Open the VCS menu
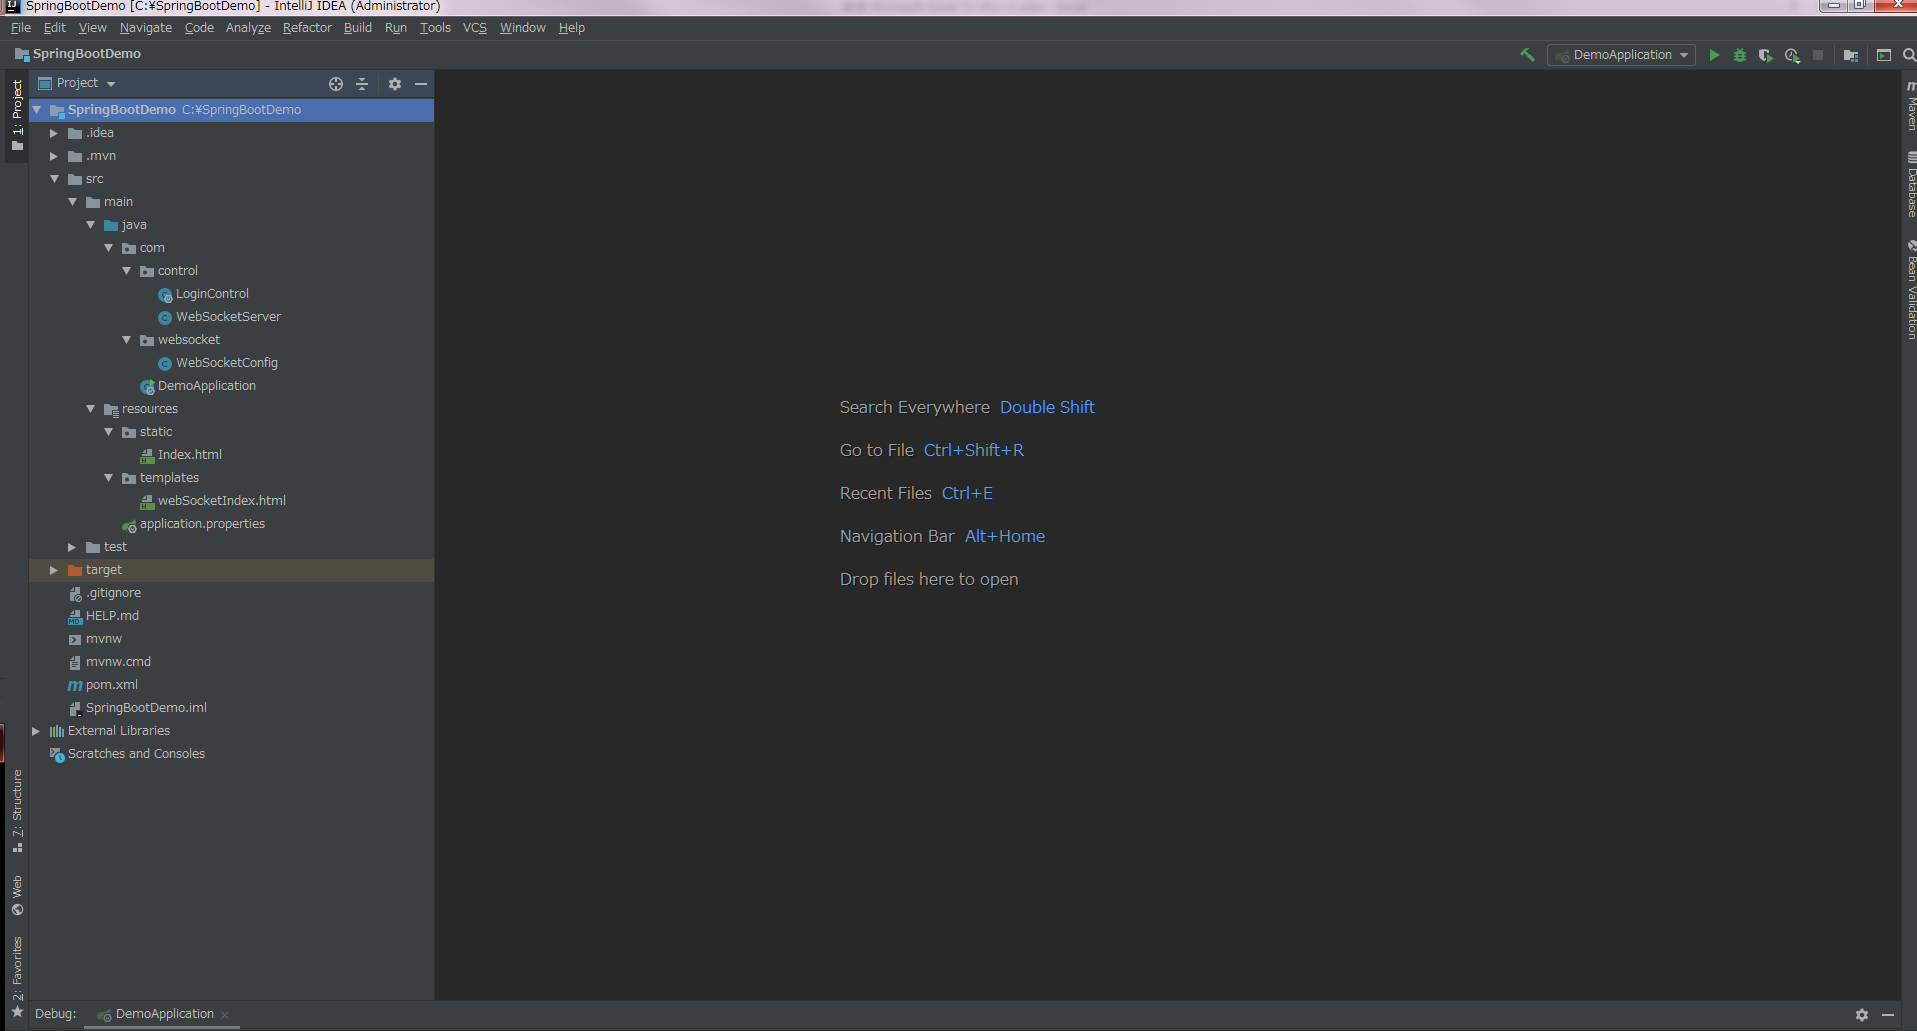 [x=475, y=28]
